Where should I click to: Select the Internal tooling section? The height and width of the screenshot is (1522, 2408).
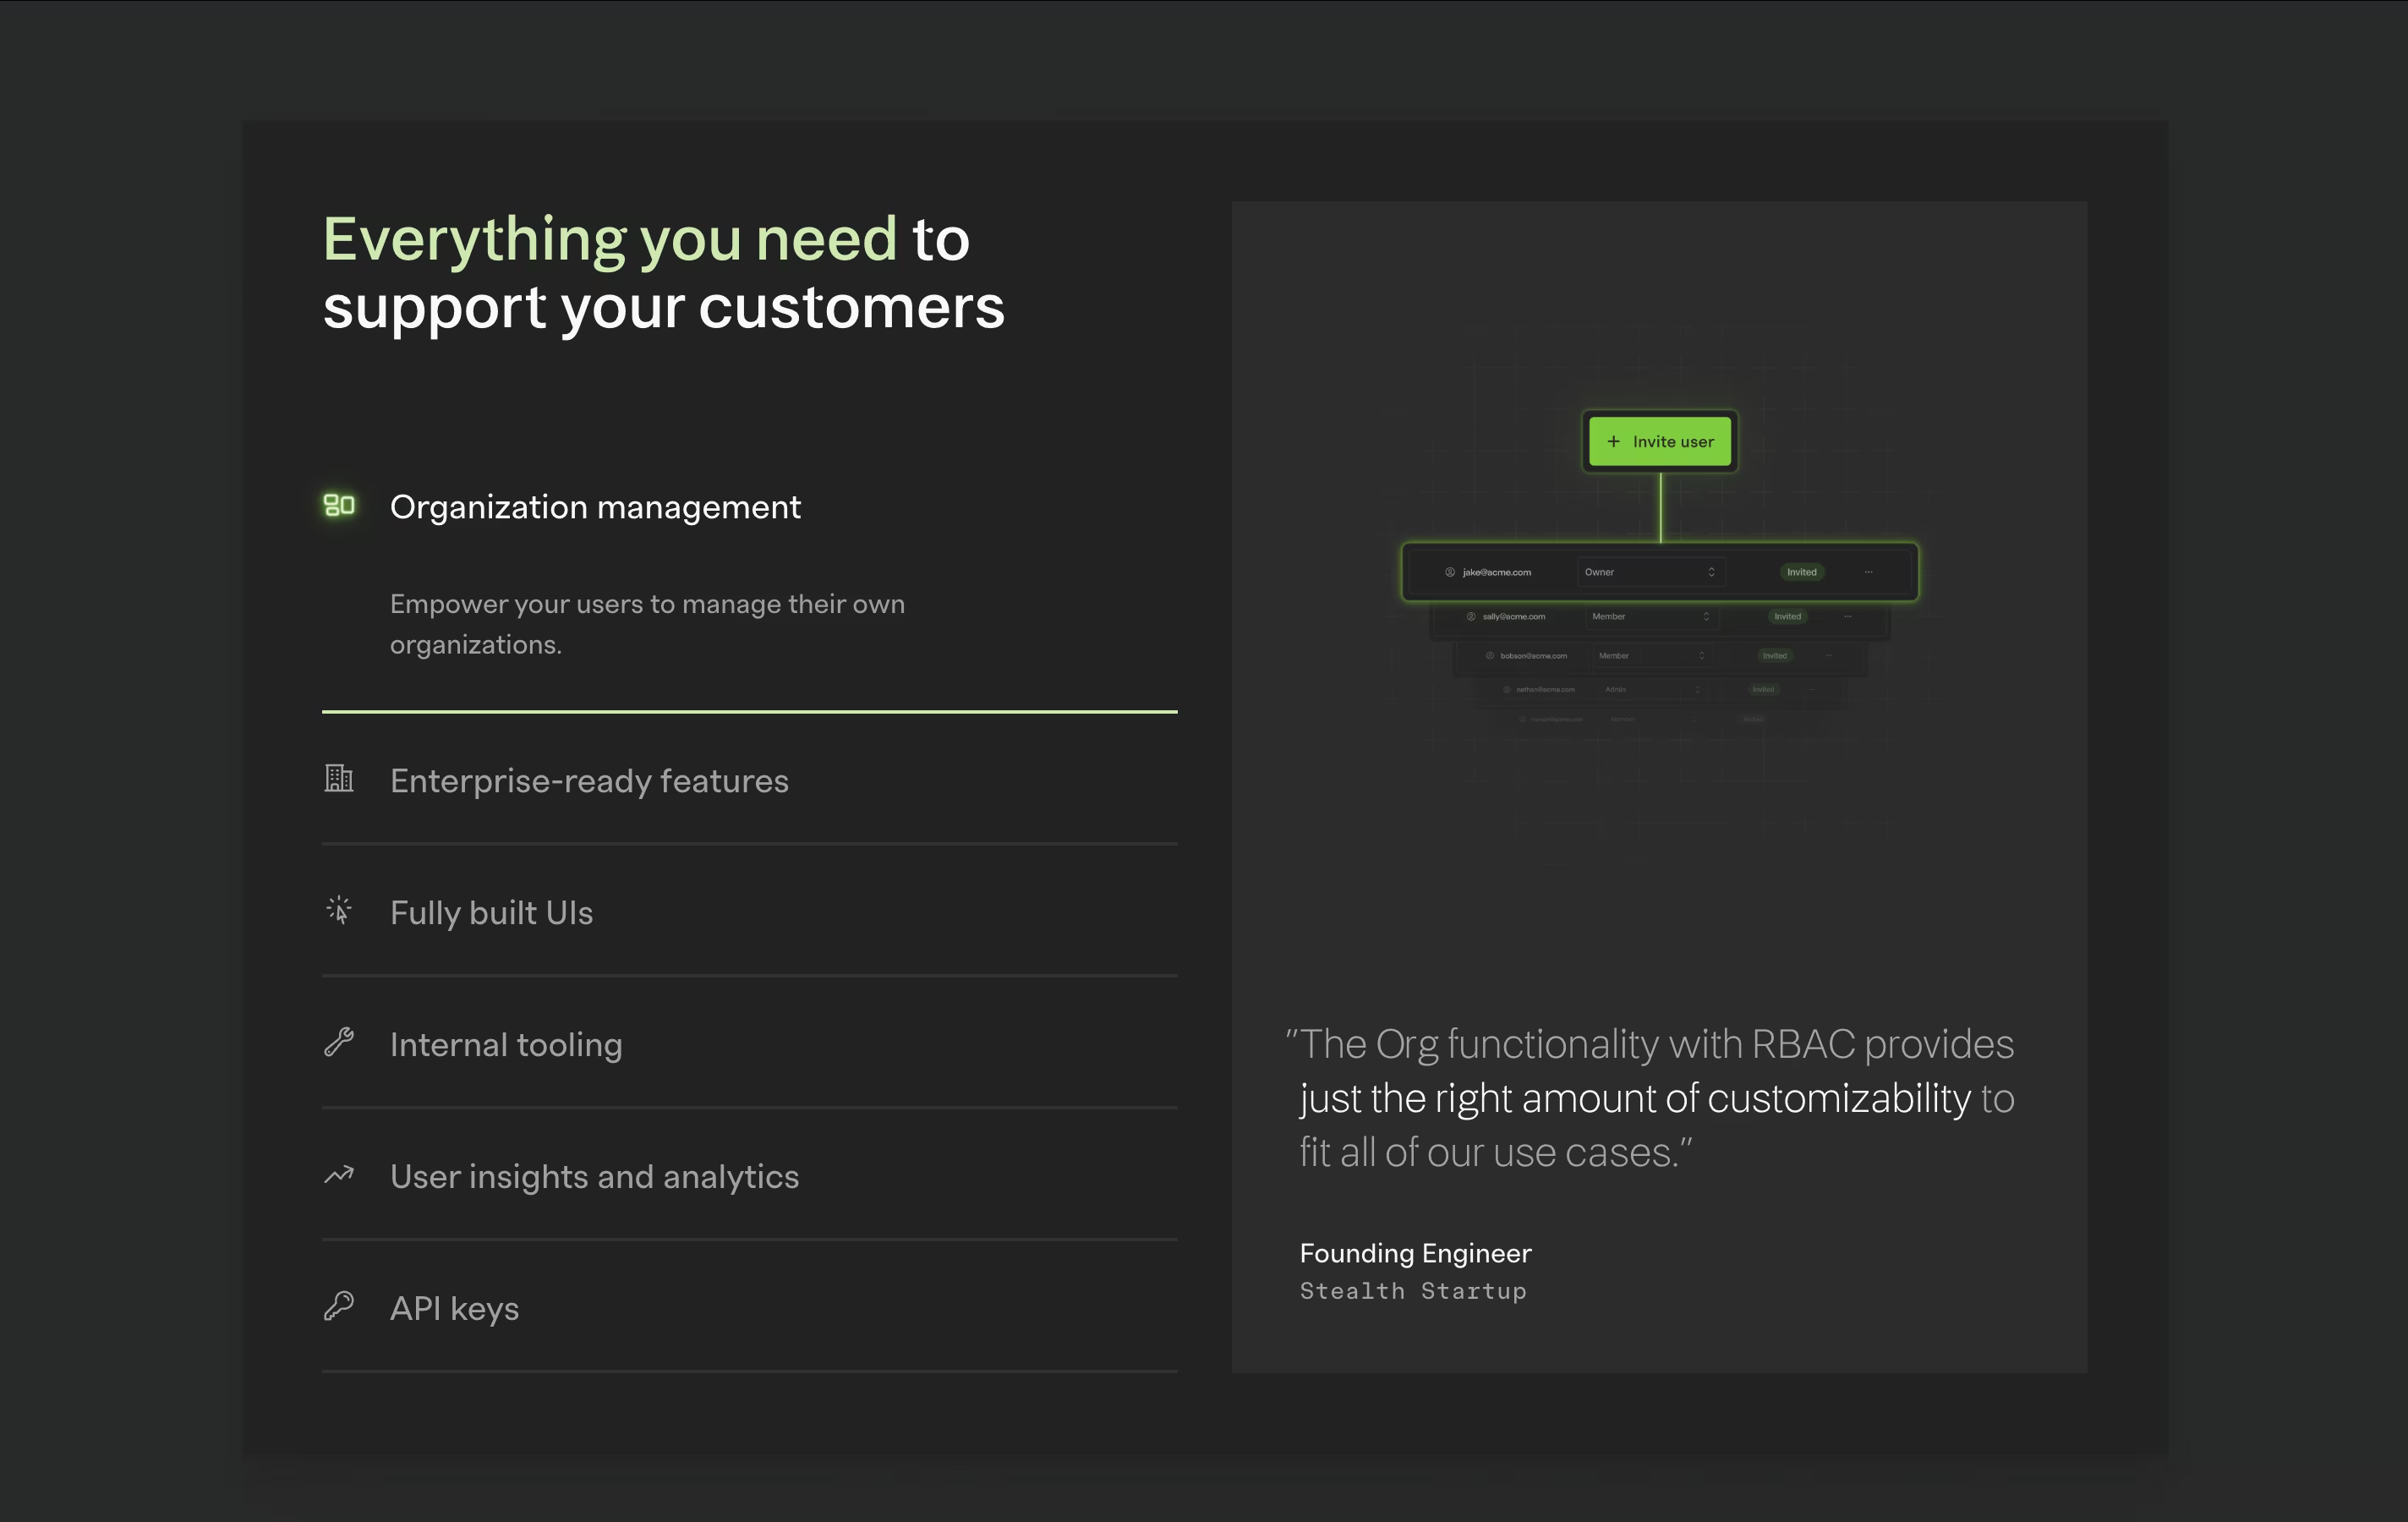click(506, 1045)
